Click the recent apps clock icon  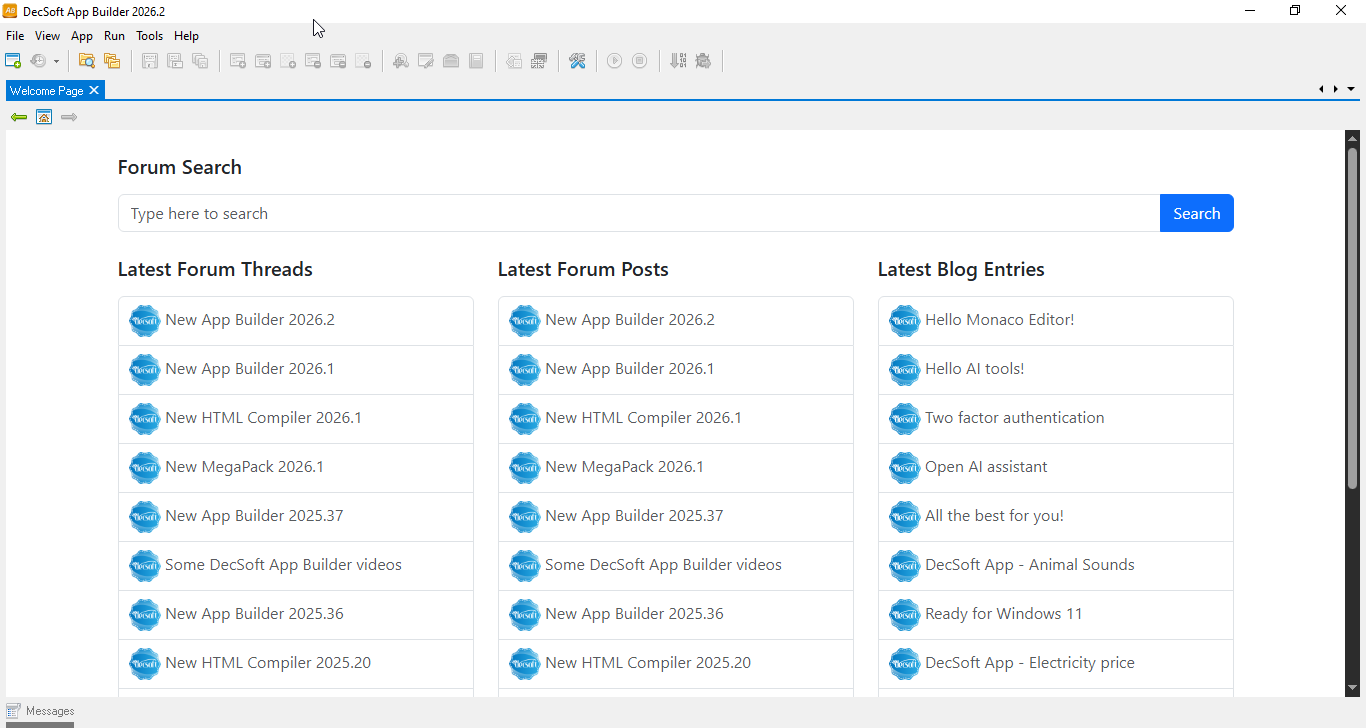pyautogui.click(x=38, y=61)
